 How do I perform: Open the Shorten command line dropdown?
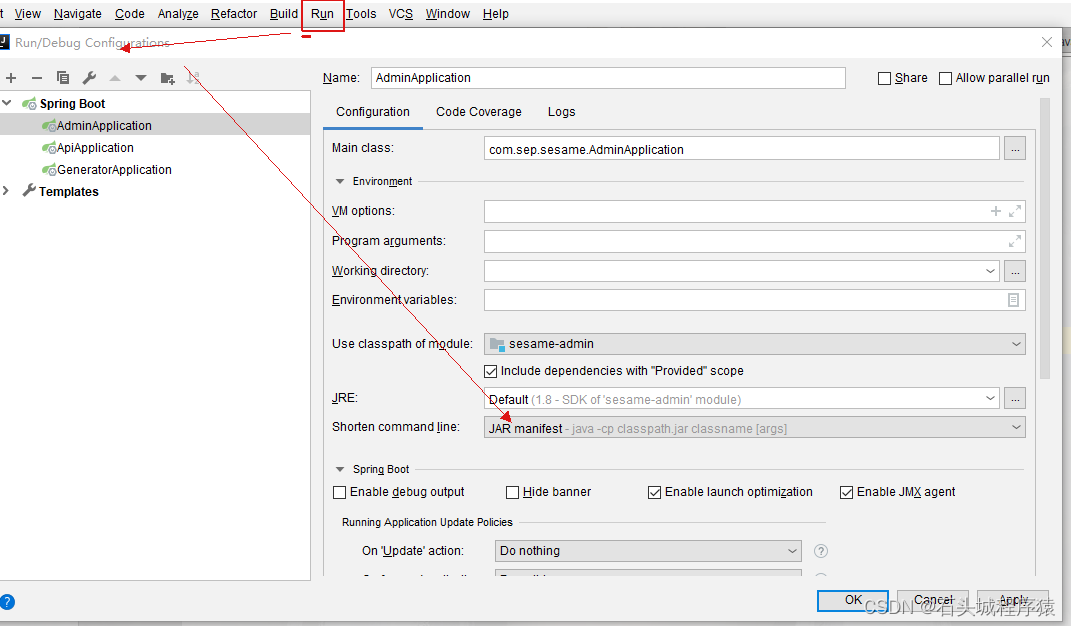pos(1017,426)
